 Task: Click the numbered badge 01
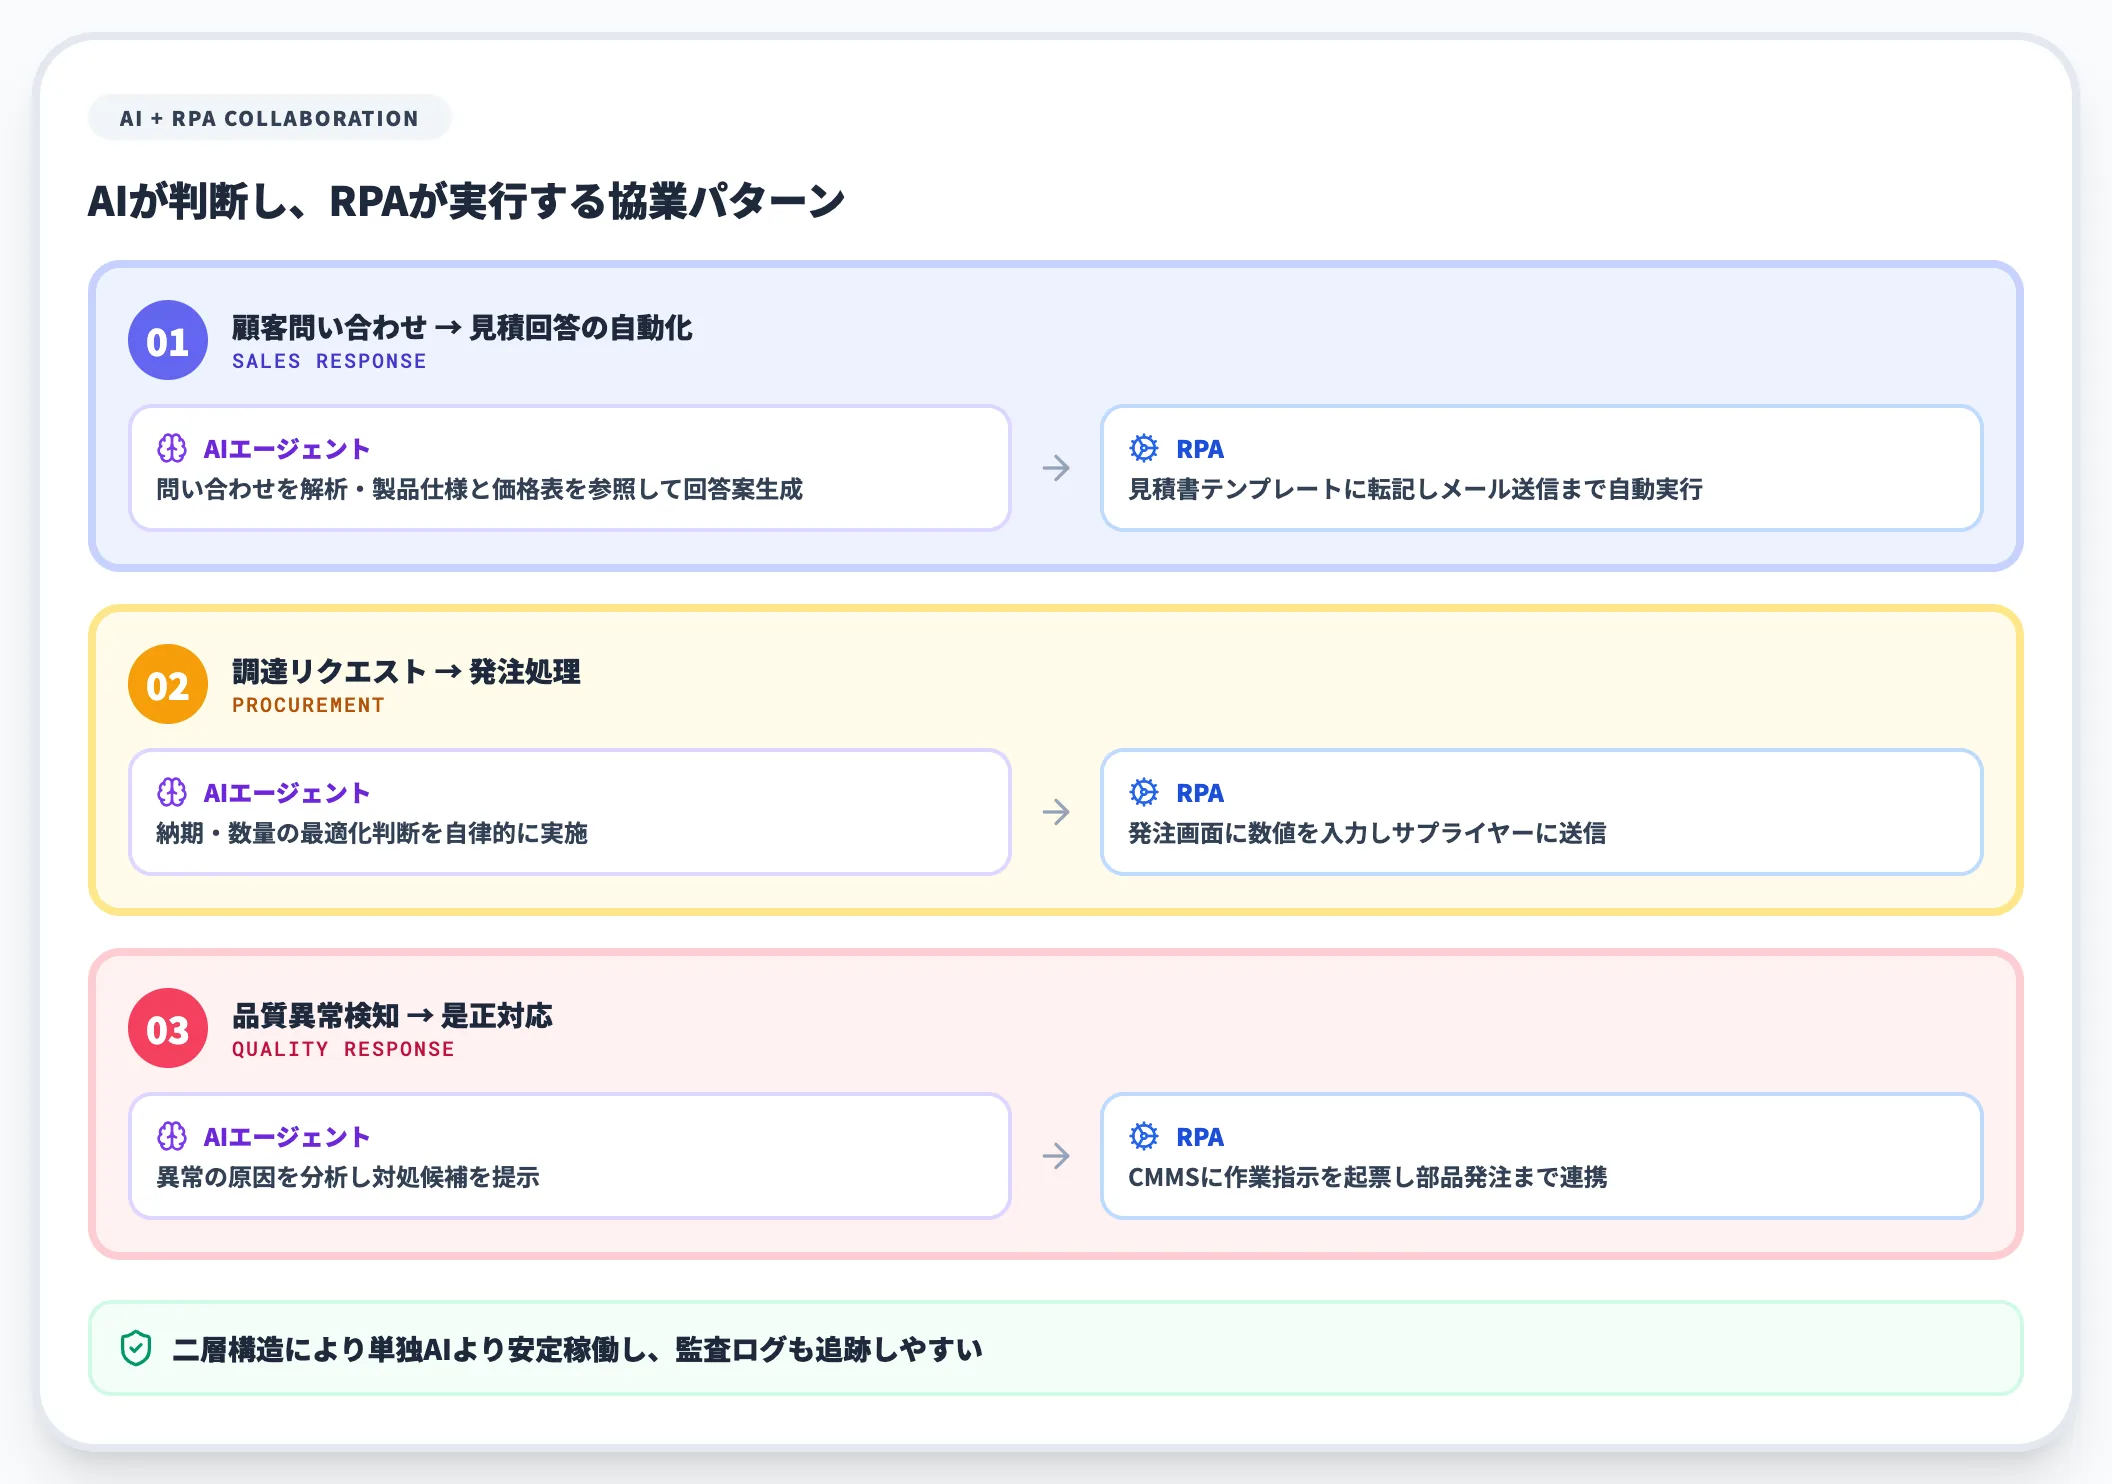click(x=167, y=342)
